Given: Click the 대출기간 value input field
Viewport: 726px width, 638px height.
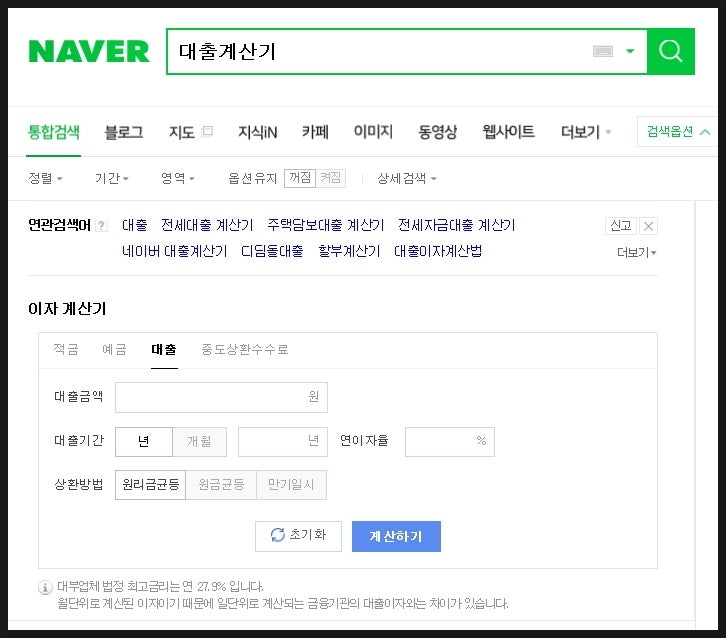Looking at the screenshot, I should coord(283,442).
